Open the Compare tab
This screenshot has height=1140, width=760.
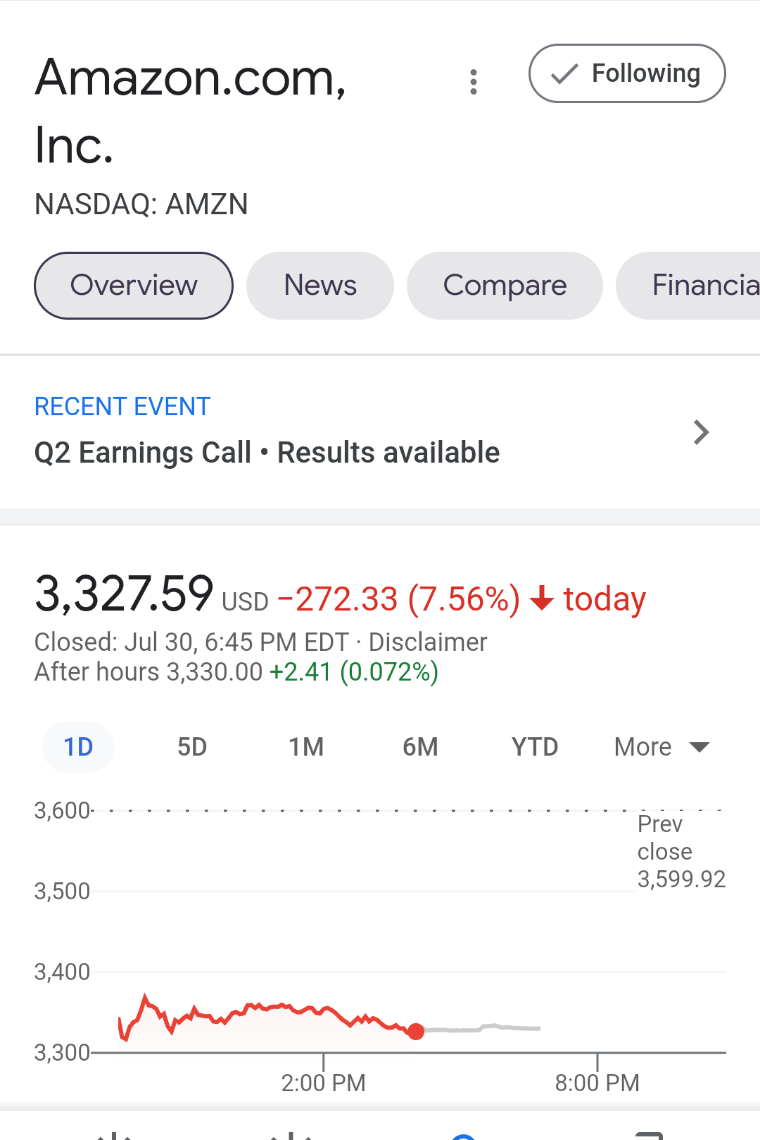(505, 286)
